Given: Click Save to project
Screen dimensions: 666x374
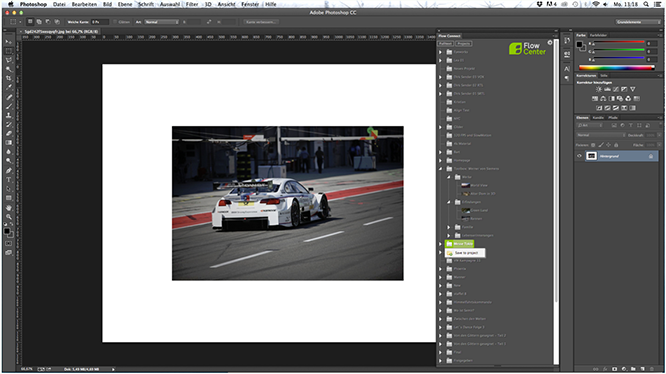Looking at the screenshot, I should point(466,253).
